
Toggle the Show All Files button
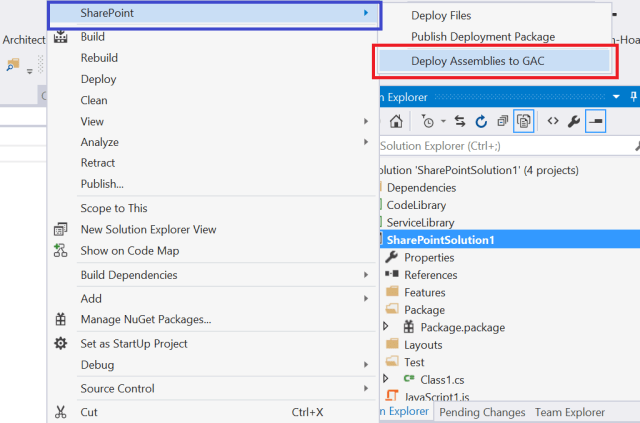(x=524, y=122)
